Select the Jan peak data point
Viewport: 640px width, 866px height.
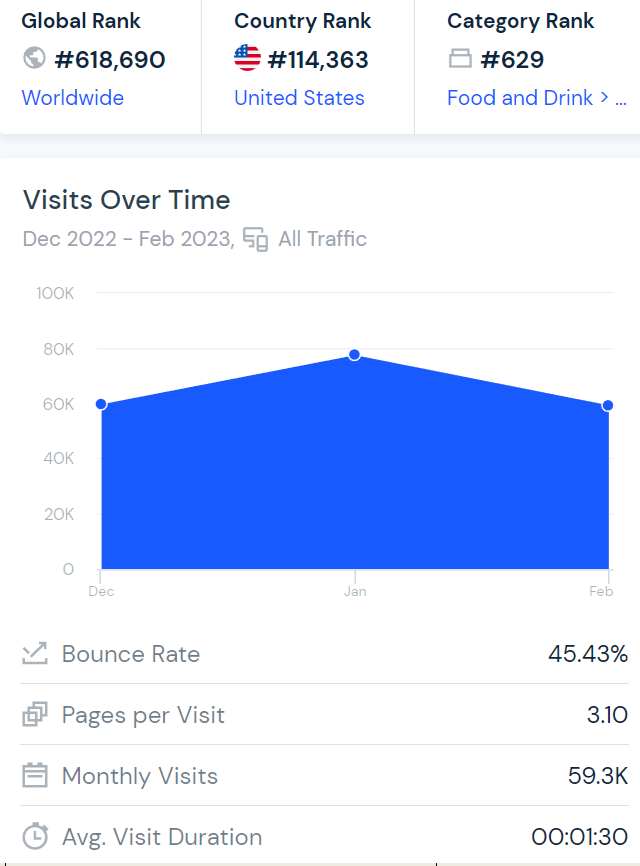354,355
